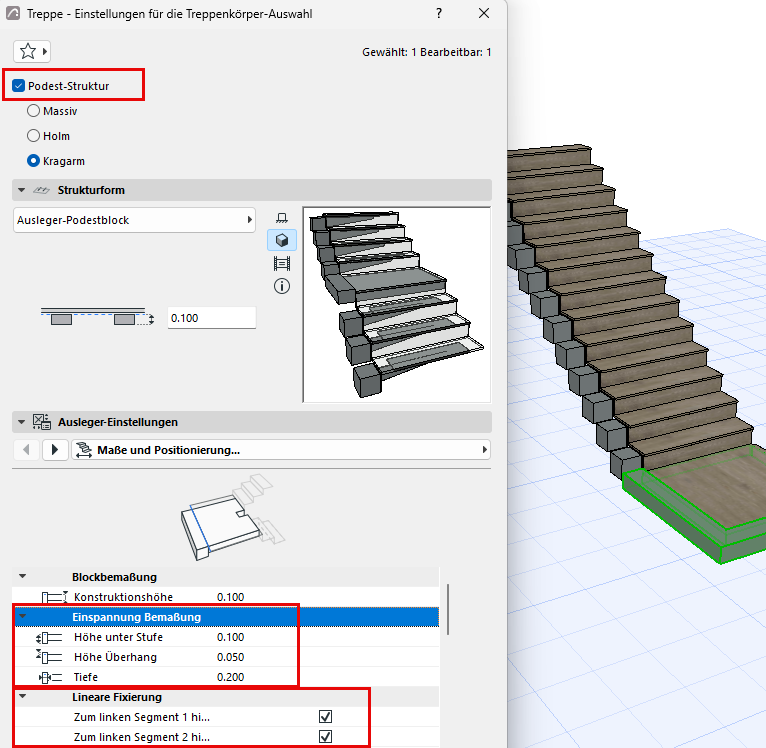Toggle Zum linken Segment 2 checkbox
The width and height of the screenshot is (766, 748).
pos(325,737)
